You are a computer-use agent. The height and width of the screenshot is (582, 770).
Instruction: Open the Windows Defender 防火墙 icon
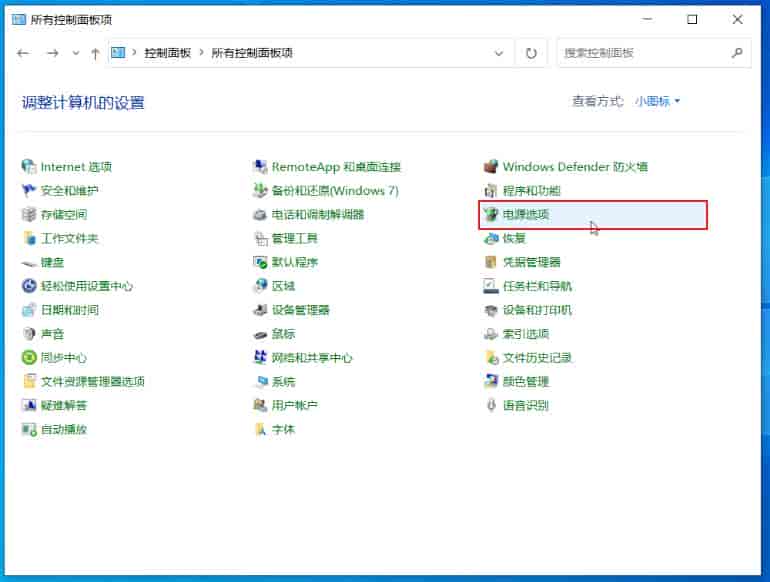[x=491, y=167]
